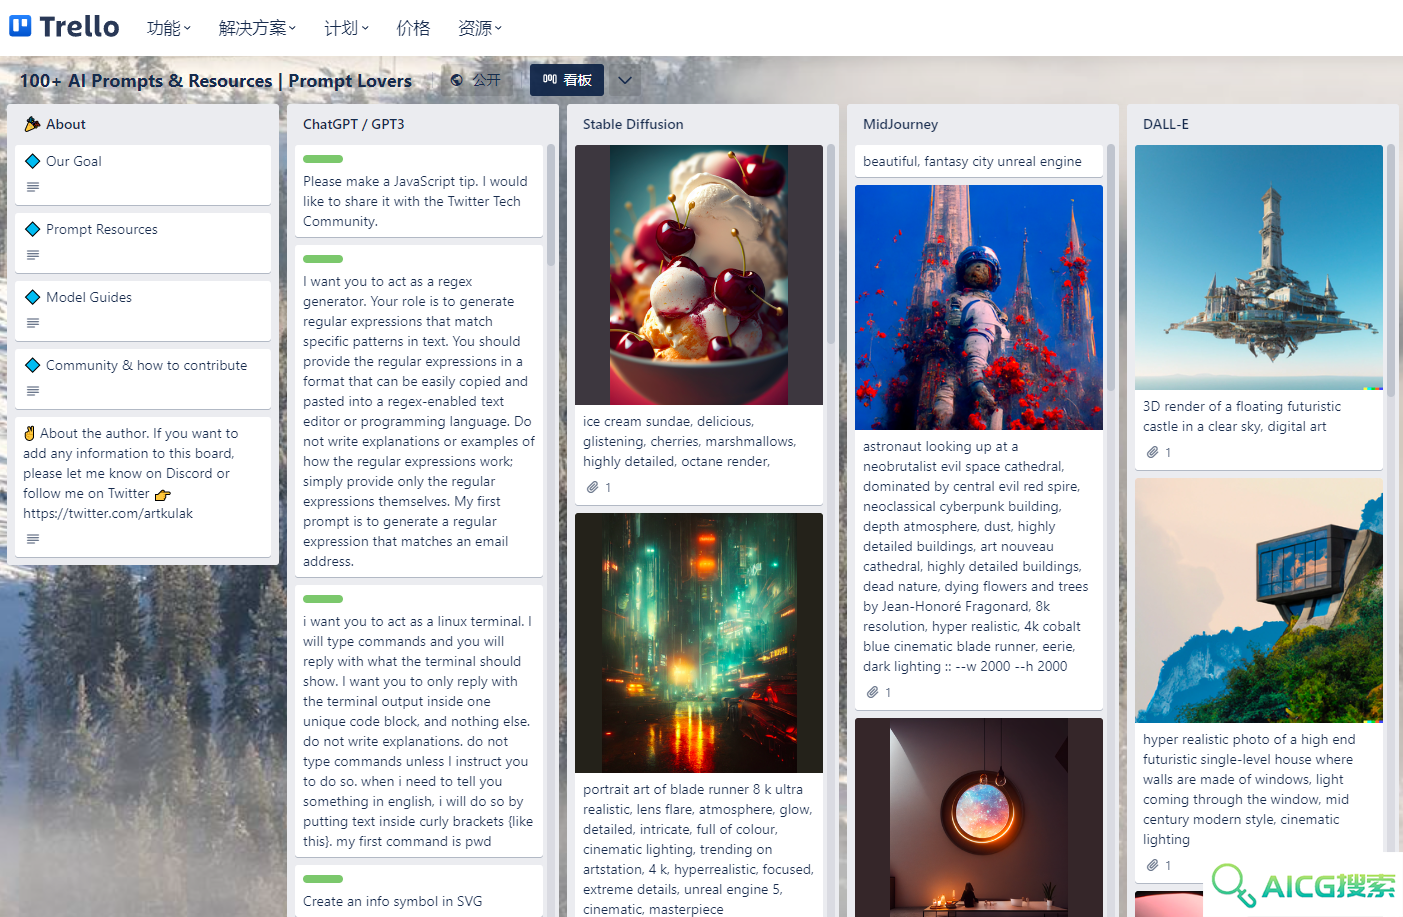Image resolution: width=1403 pixels, height=917 pixels.
Task: Open the regex generator prompt card
Action: click(x=419, y=411)
